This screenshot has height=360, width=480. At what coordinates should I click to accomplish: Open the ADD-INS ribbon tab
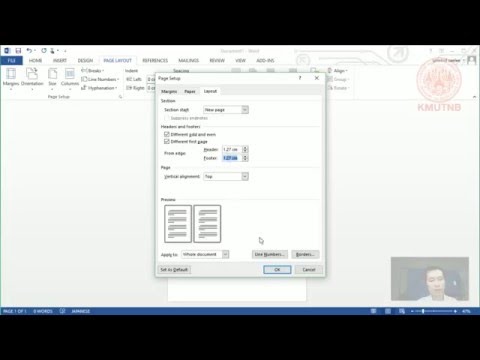coord(265,60)
